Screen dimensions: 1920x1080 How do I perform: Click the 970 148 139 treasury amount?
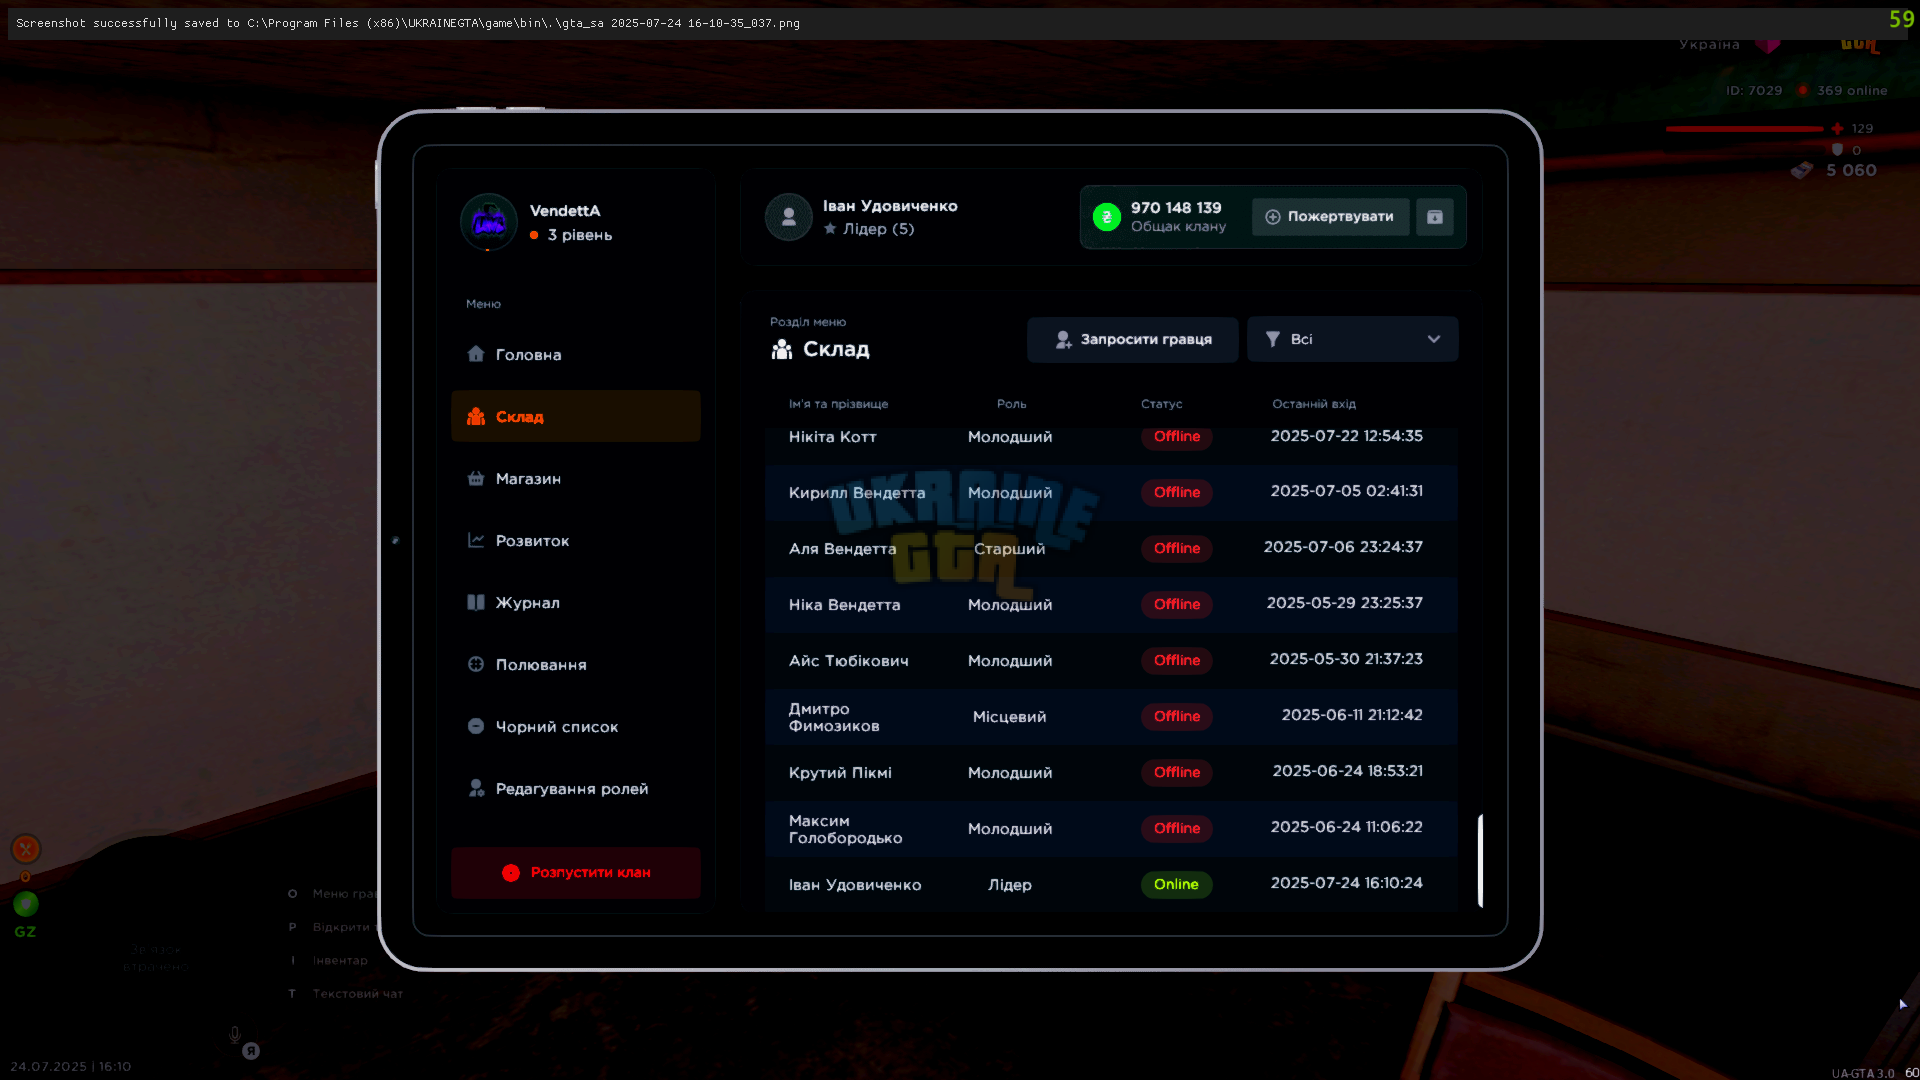1176,207
